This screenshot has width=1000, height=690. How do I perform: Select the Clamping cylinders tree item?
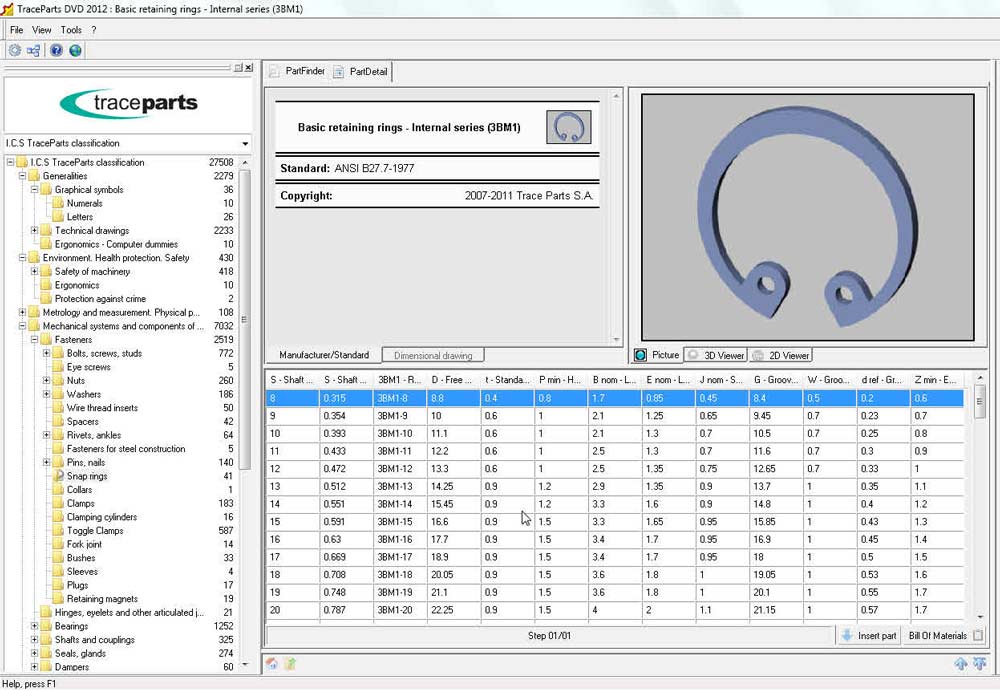pyautogui.click(x=102, y=517)
